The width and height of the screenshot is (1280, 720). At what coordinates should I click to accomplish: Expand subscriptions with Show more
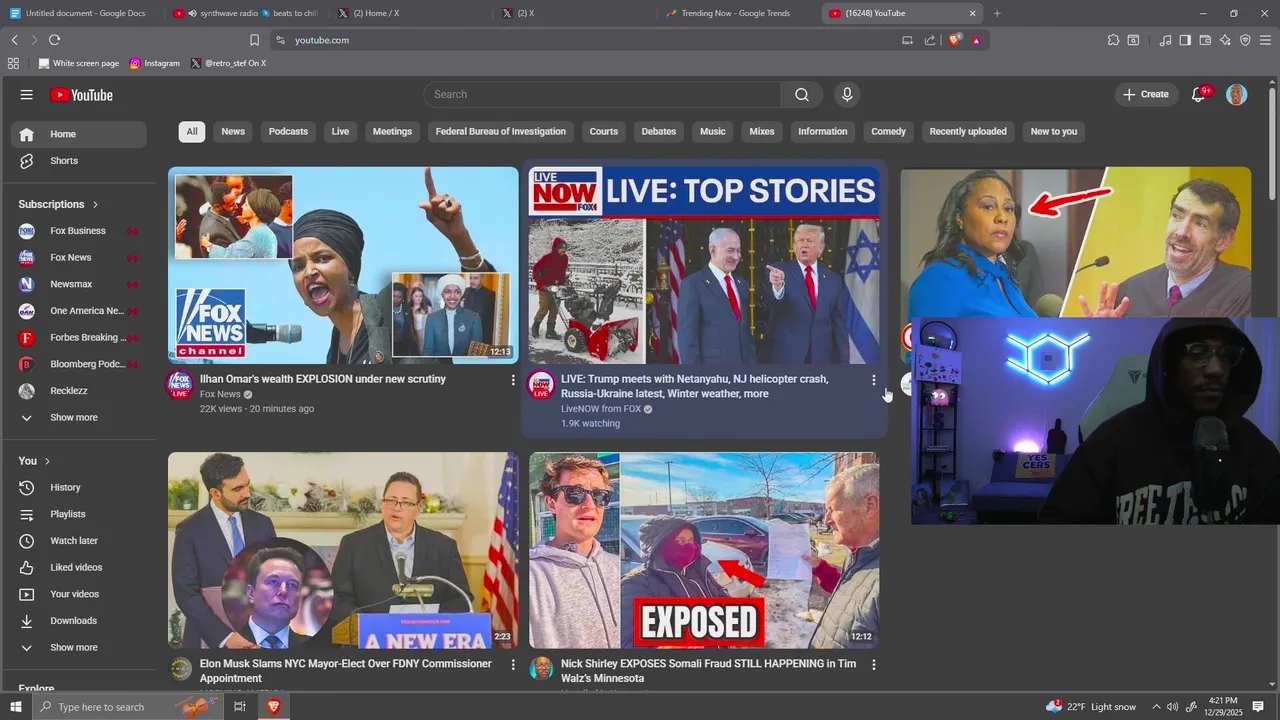[x=76, y=418]
